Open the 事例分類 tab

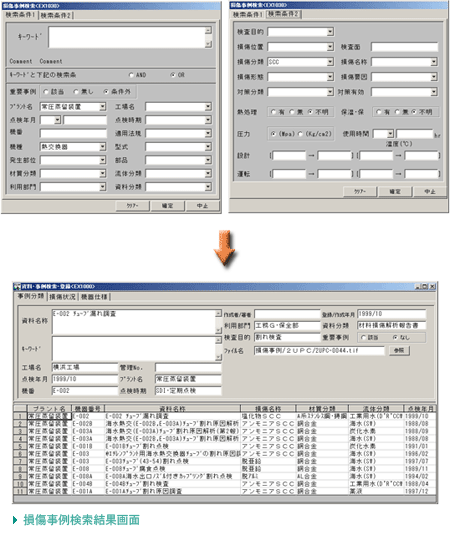point(31,296)
